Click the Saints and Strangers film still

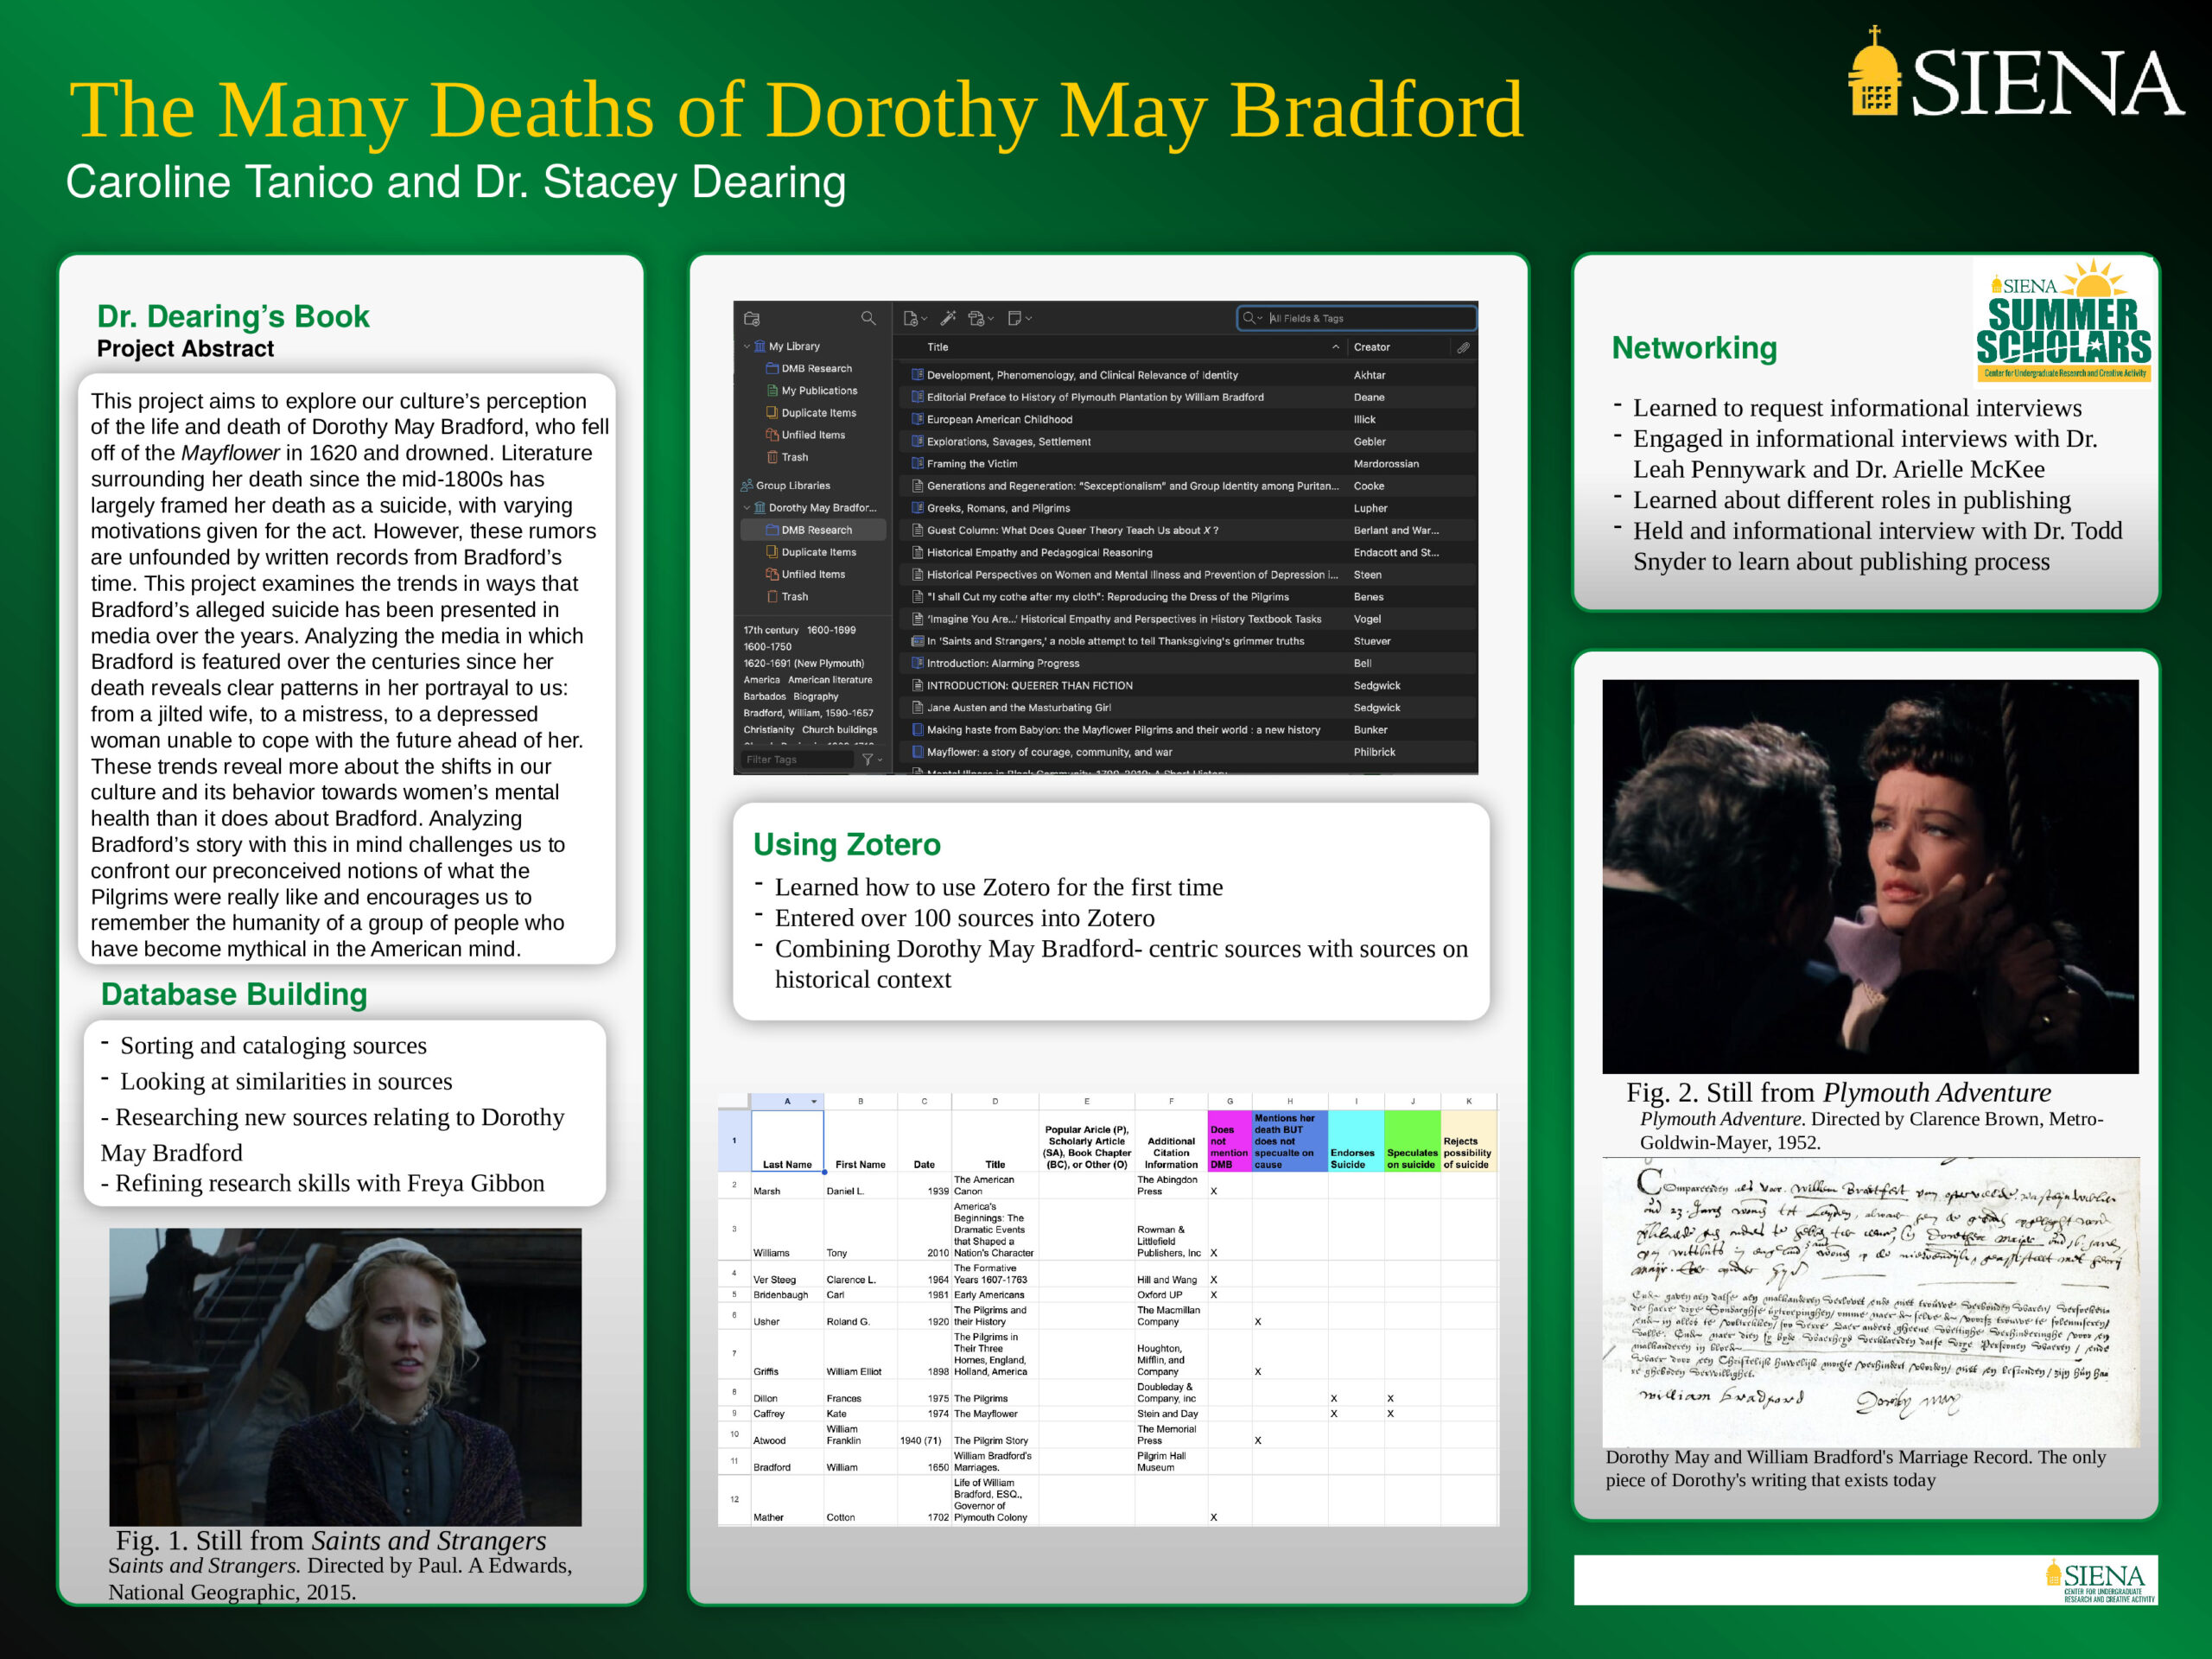click(345, 1376)
